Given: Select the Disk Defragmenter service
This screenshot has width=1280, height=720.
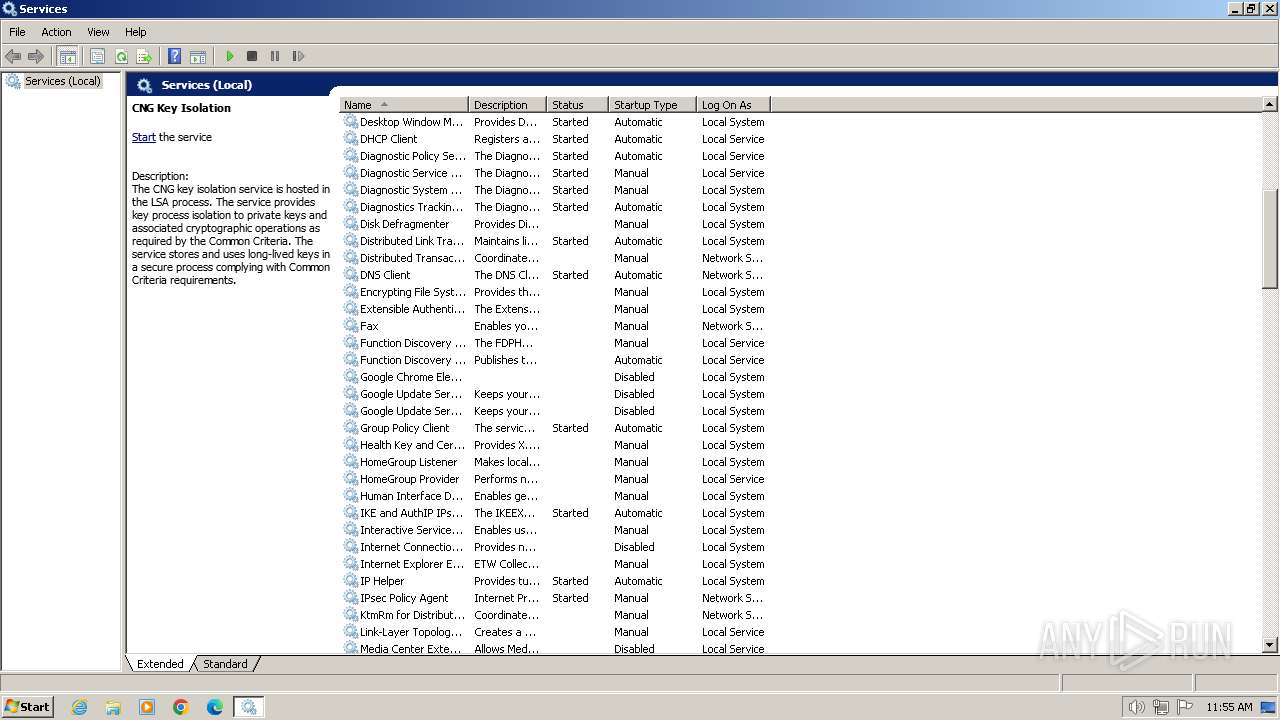Looking at the screenshot, I should pos(555,224).
